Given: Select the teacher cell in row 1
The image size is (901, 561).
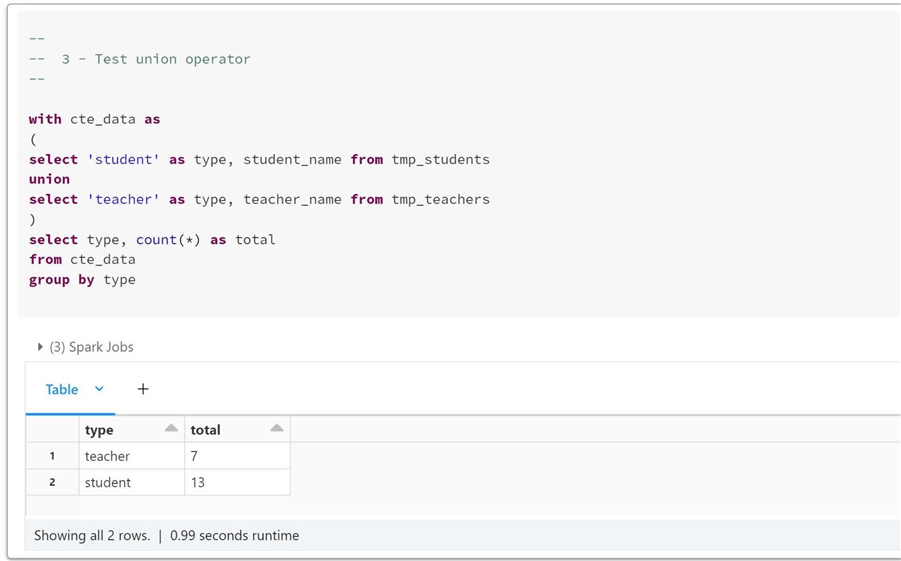Looking at the screenshot, I should click(132, 456).
